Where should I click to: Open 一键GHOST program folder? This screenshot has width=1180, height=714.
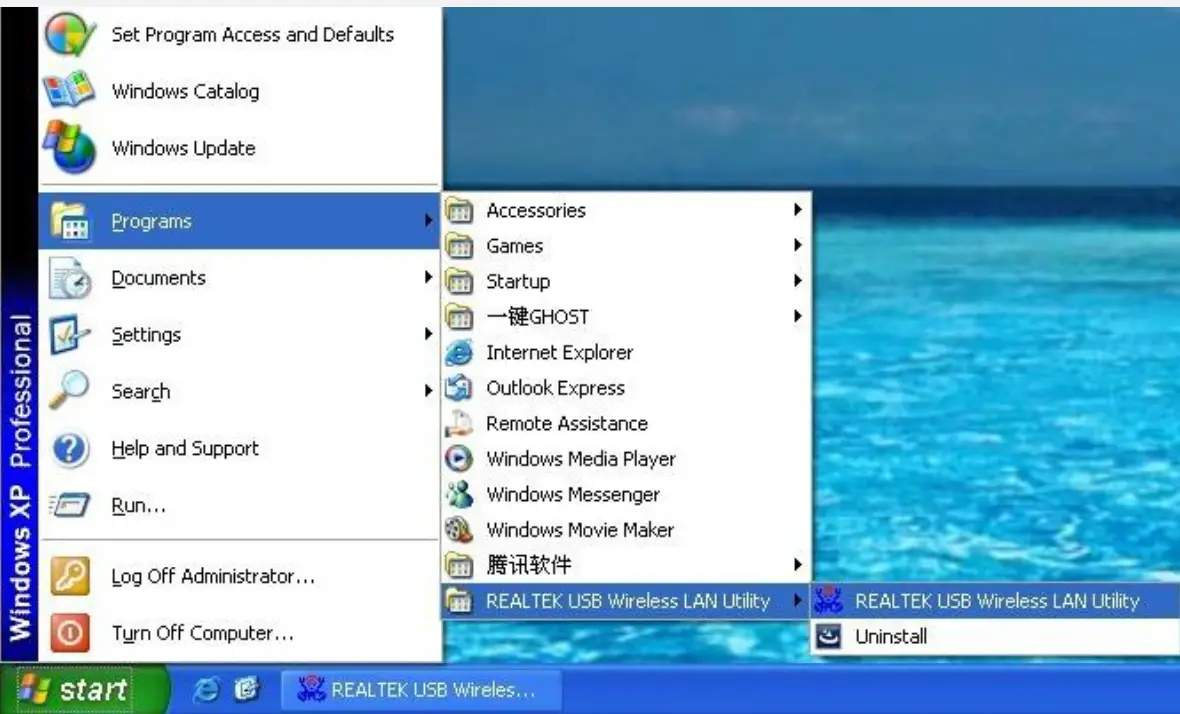coord(626,317)
